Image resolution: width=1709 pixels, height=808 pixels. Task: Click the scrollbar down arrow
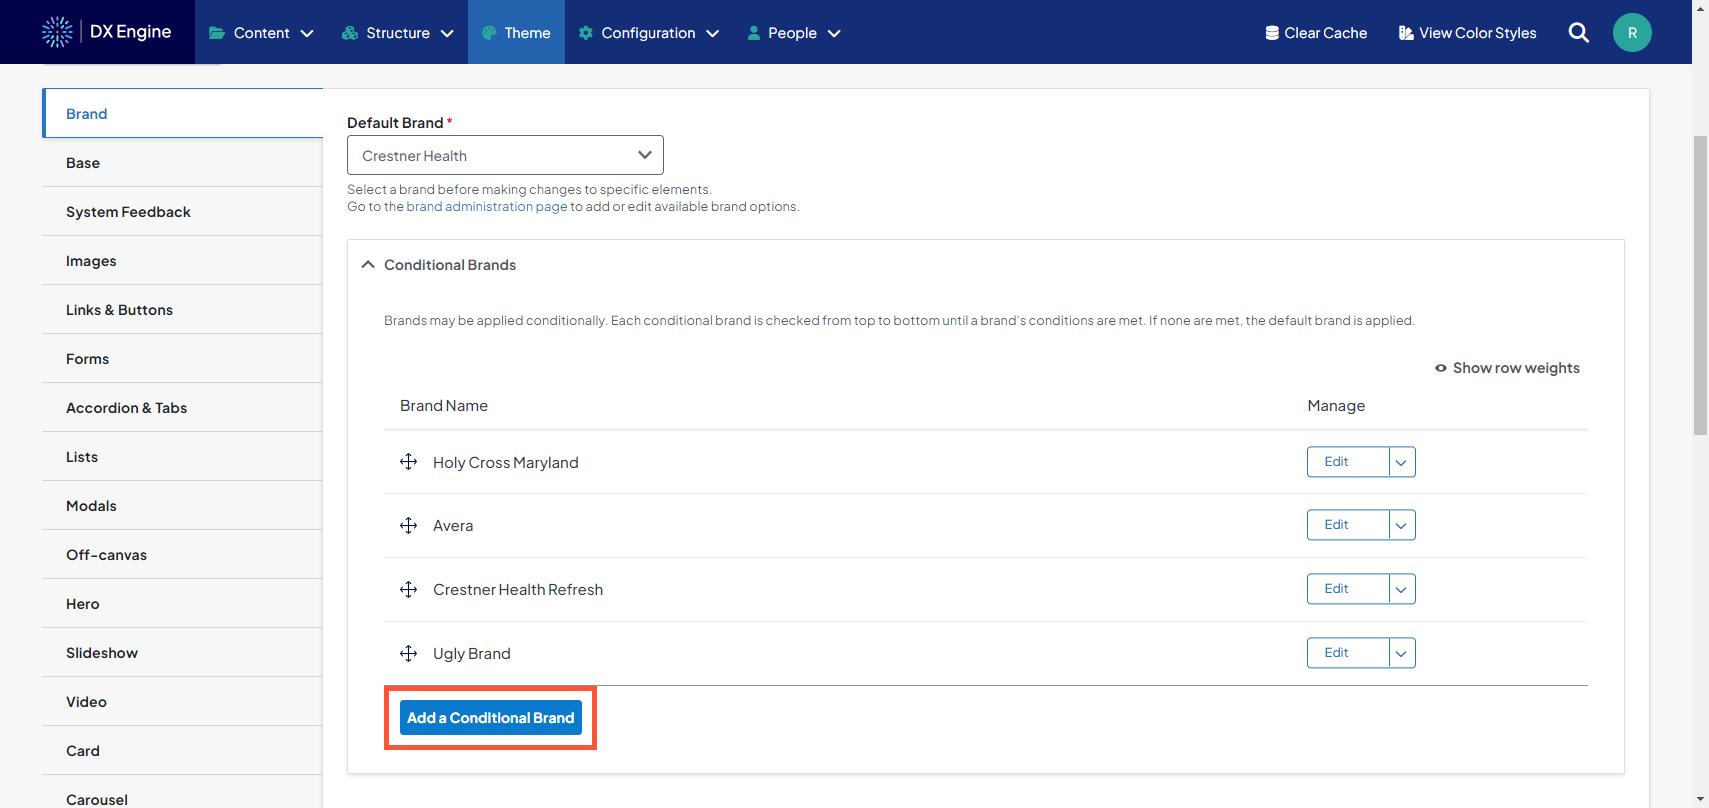pos(1700,800)
